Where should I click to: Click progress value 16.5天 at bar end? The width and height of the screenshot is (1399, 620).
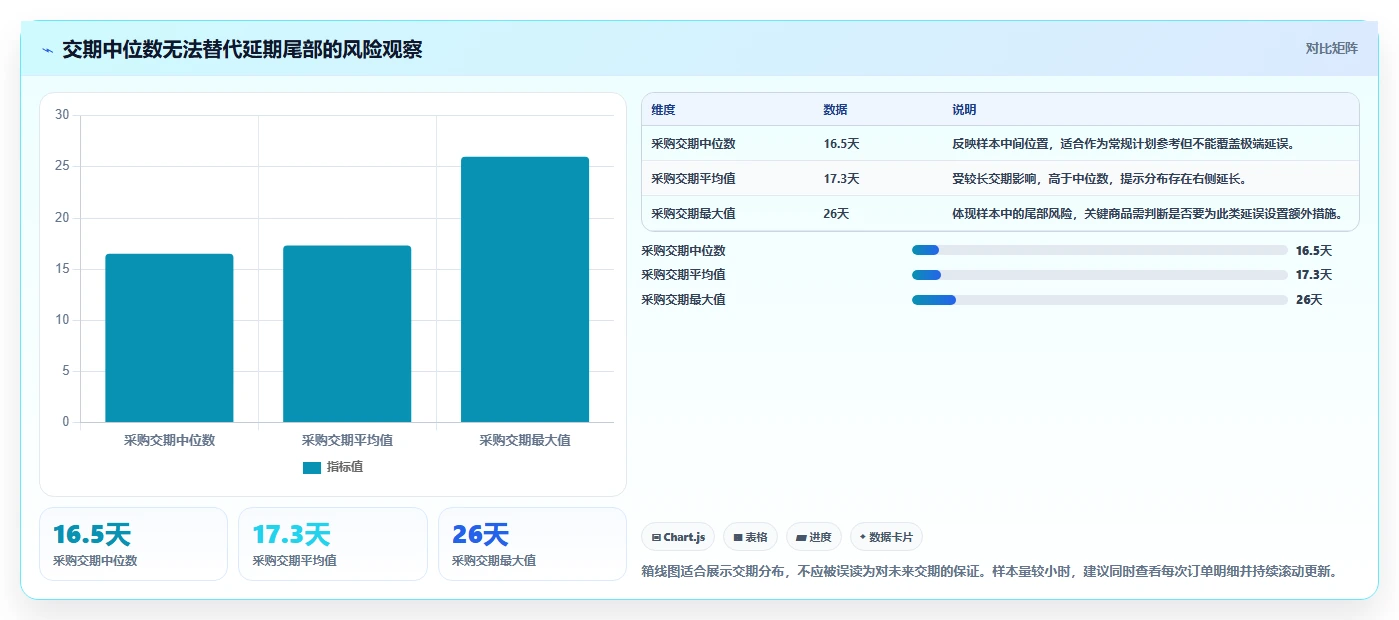1314,251
